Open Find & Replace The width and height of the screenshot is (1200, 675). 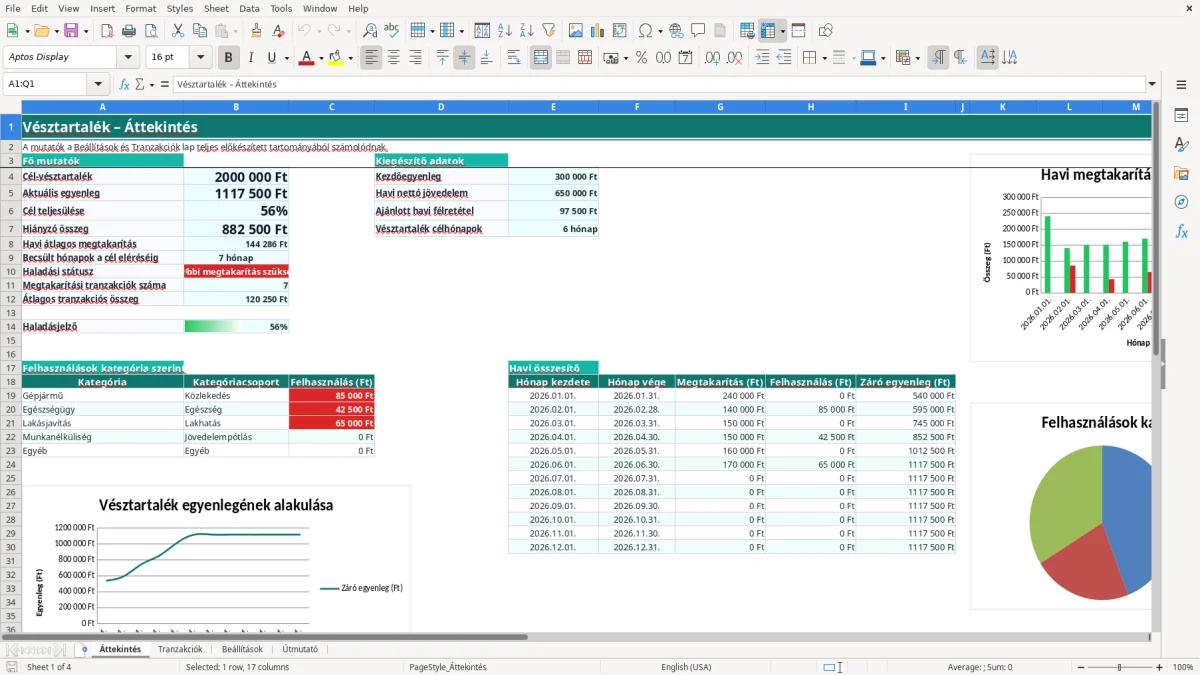pos(370,31)
